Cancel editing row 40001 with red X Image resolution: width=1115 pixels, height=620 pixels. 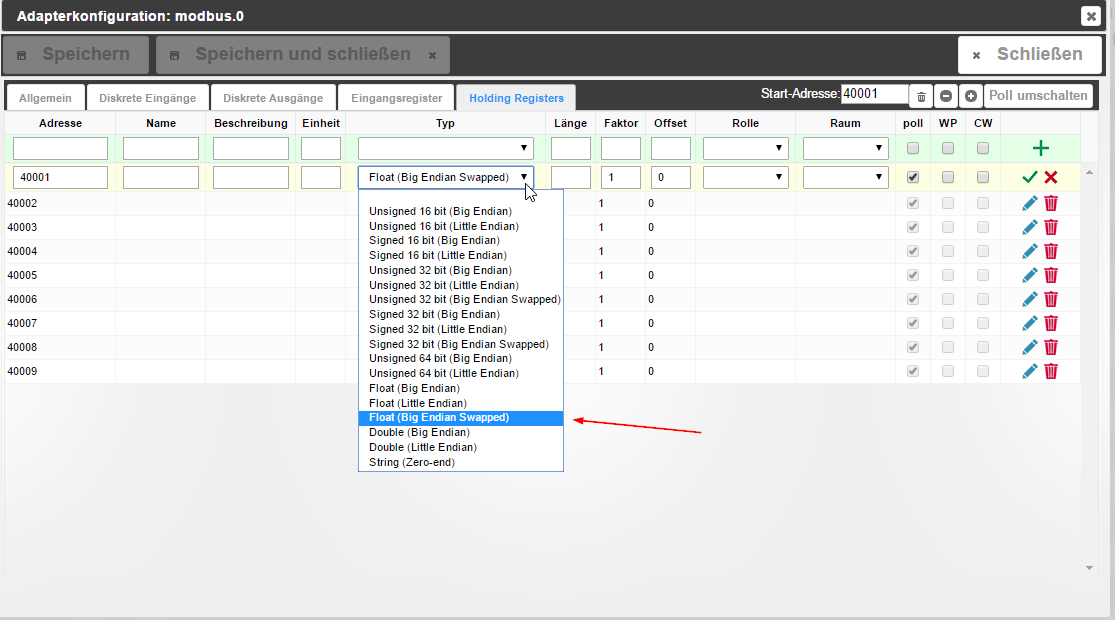point(1051,177)
